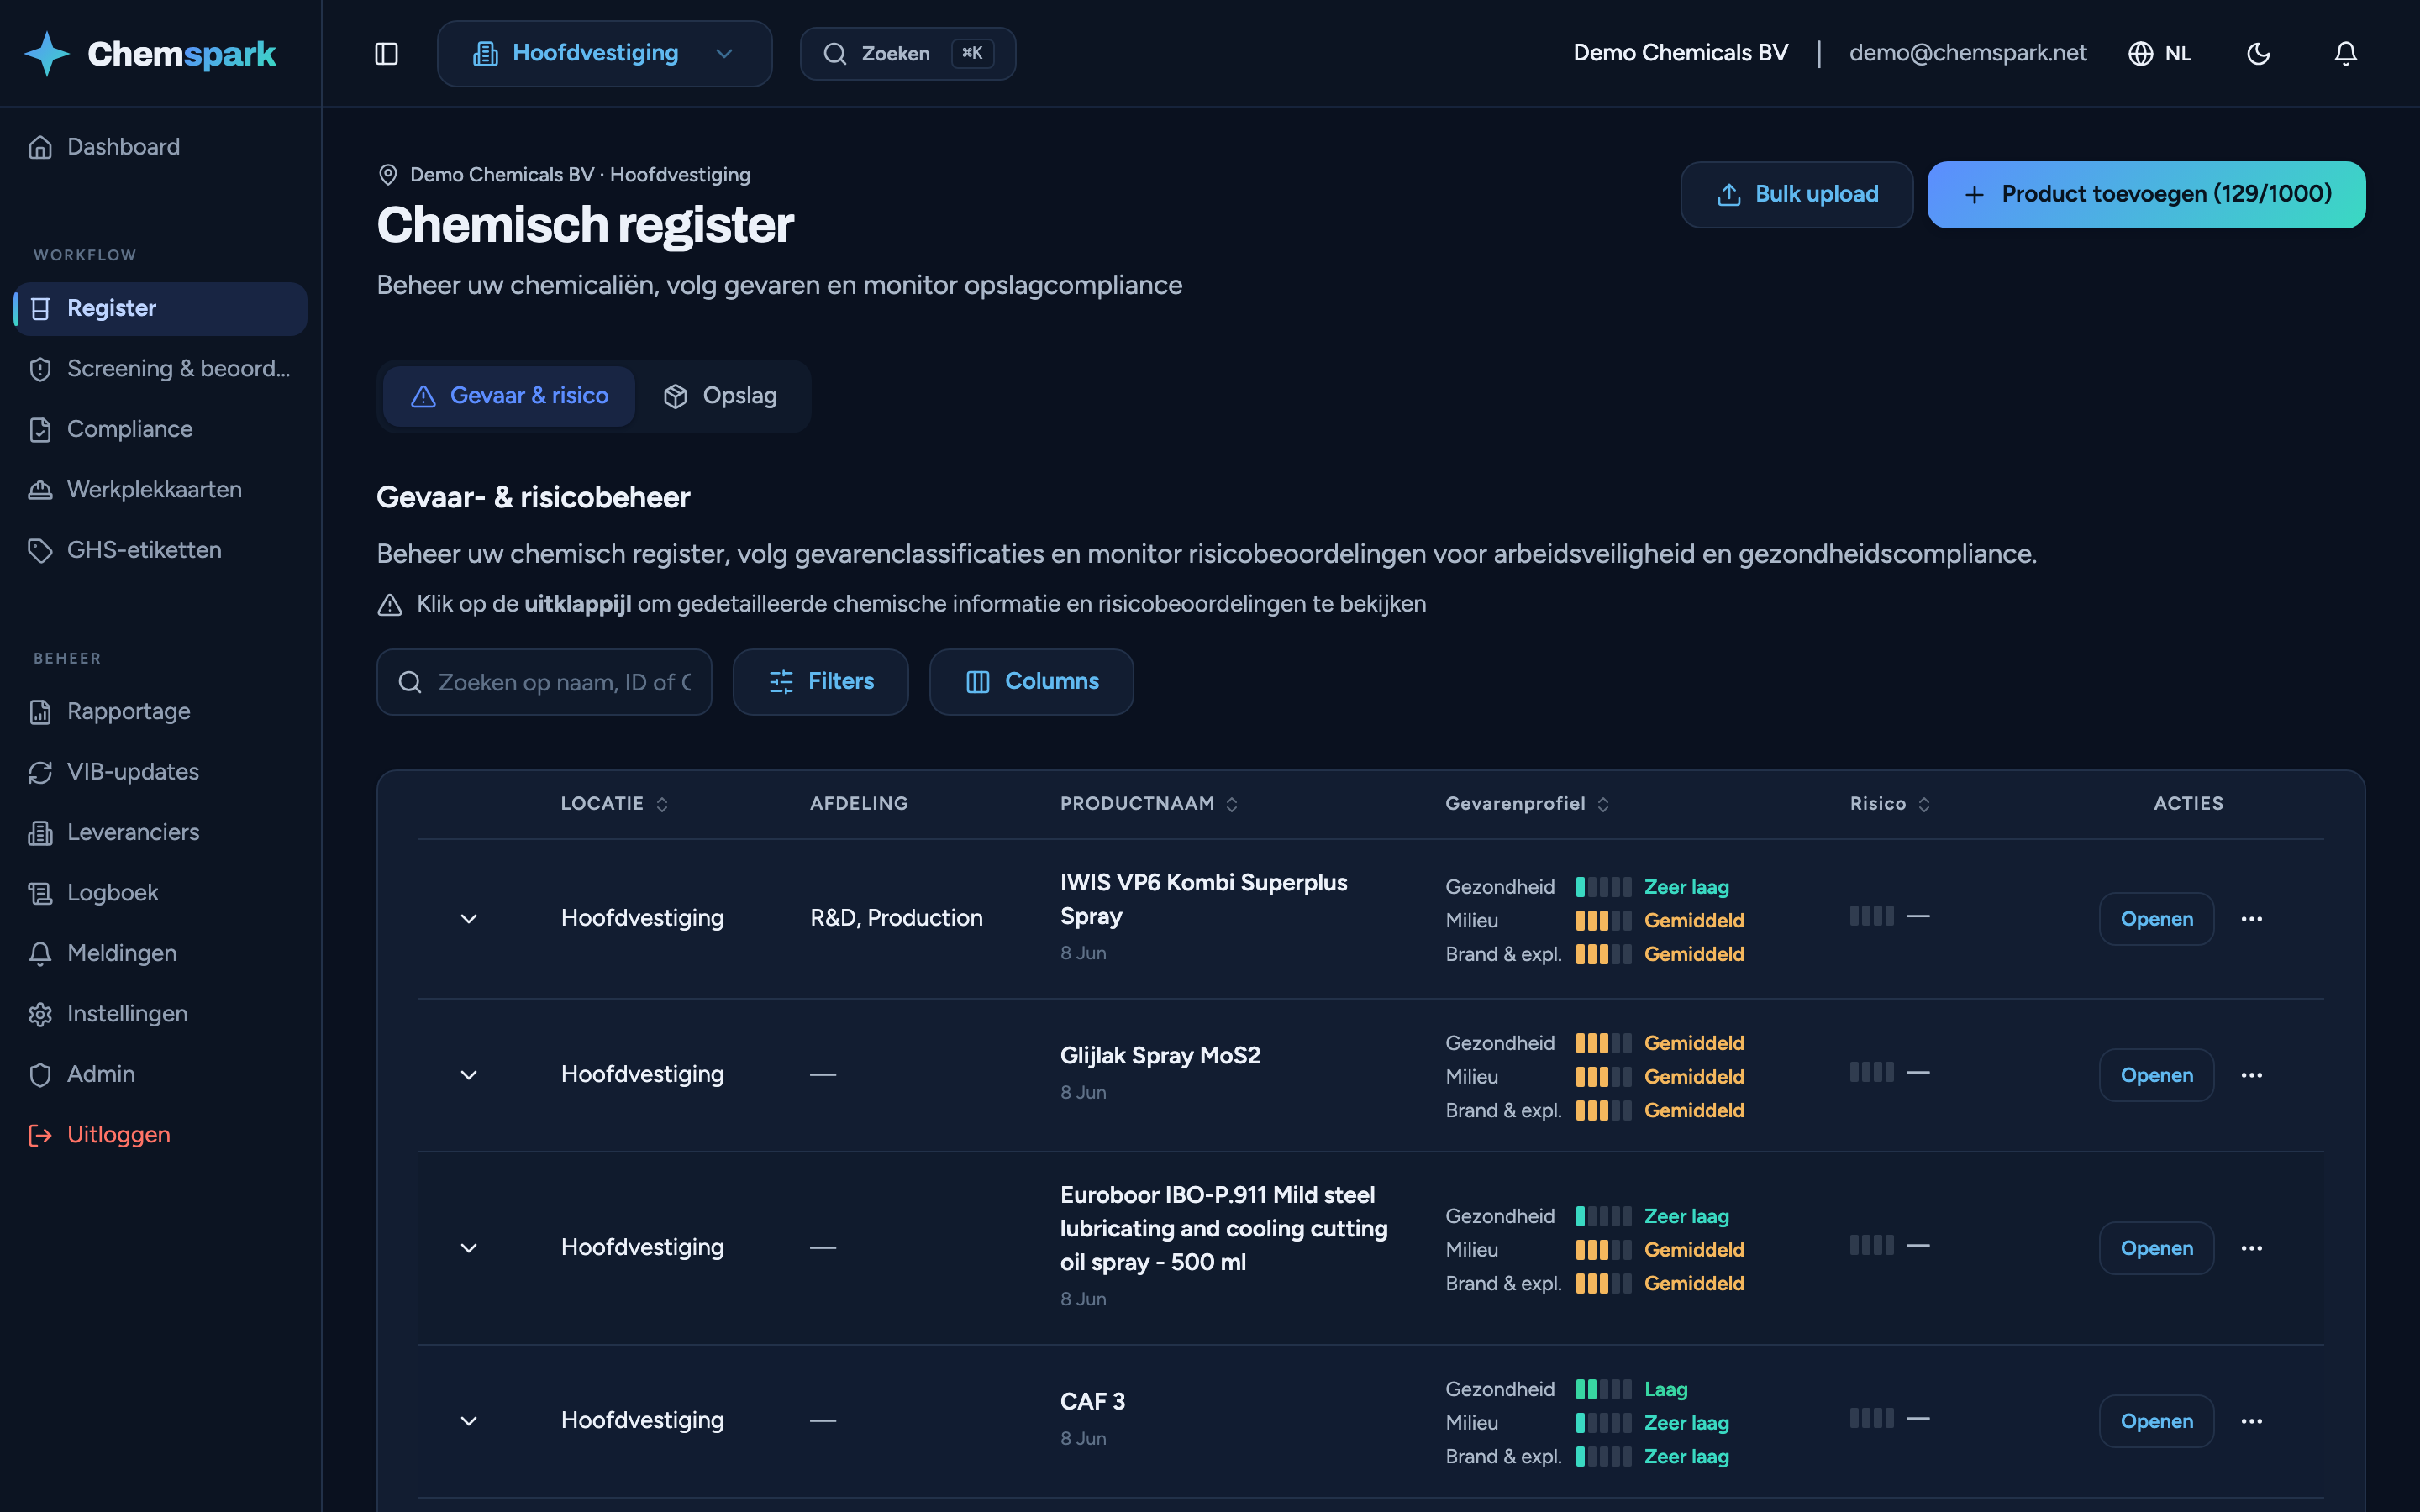
Task: Click risk indicator bars of Euroboor row
Action: click(x=1871, y=1245)
